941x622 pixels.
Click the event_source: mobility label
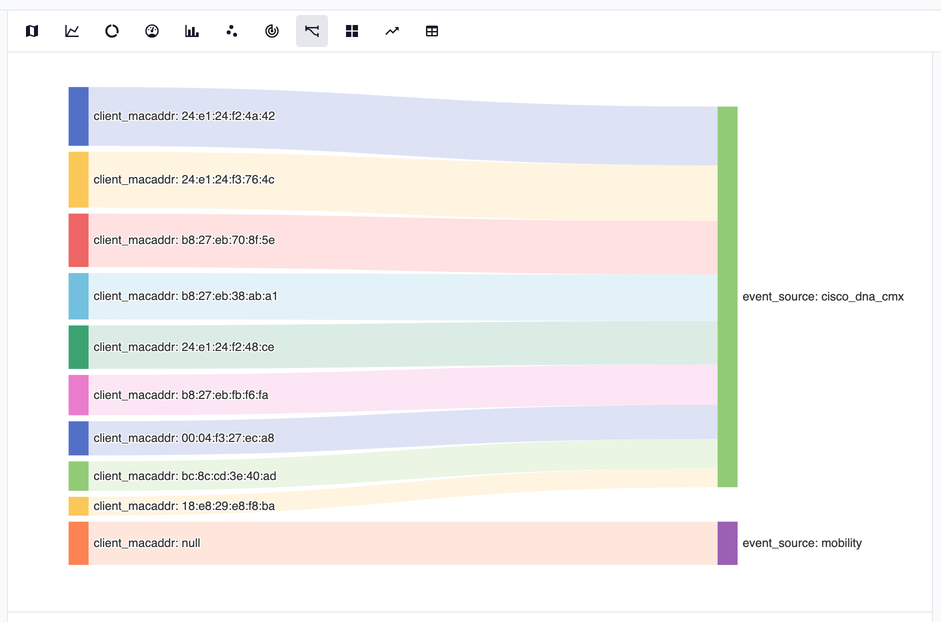(802, 543)
